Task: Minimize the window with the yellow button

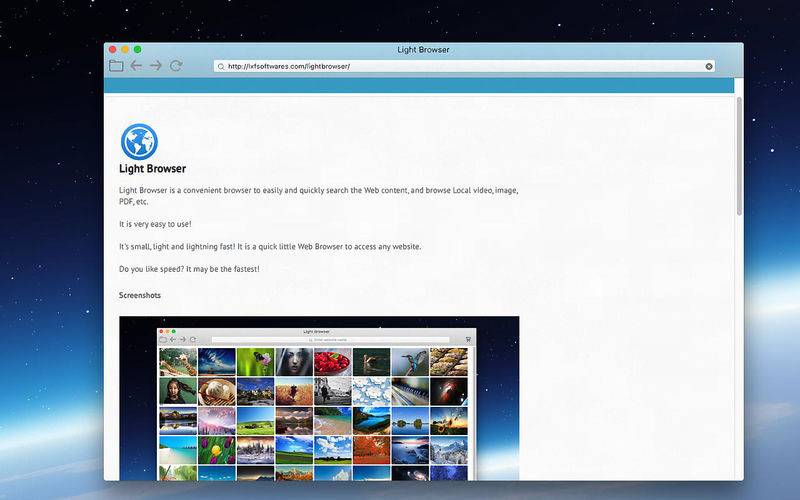Action: (125, 49)
